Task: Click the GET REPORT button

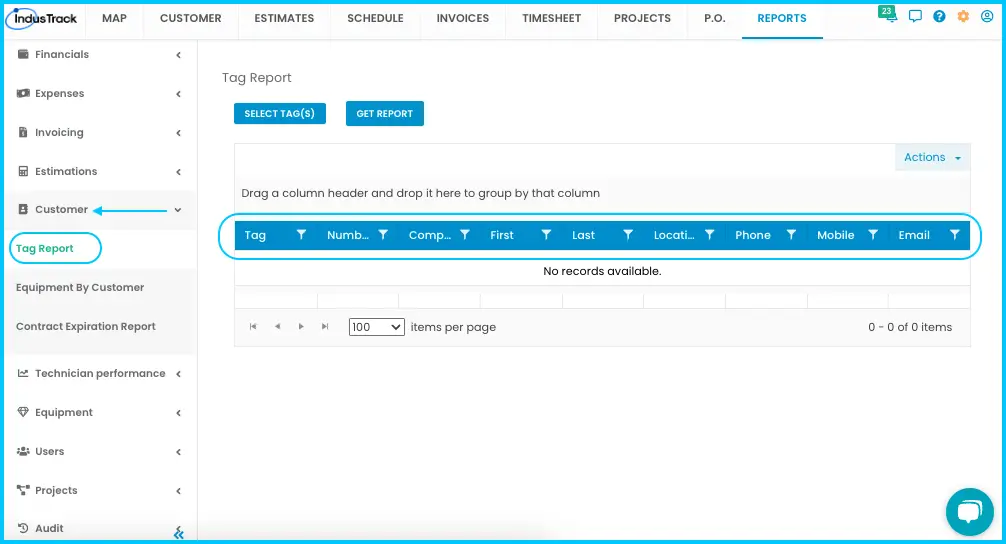Action: pyautogui.click(x=385, y=114)
